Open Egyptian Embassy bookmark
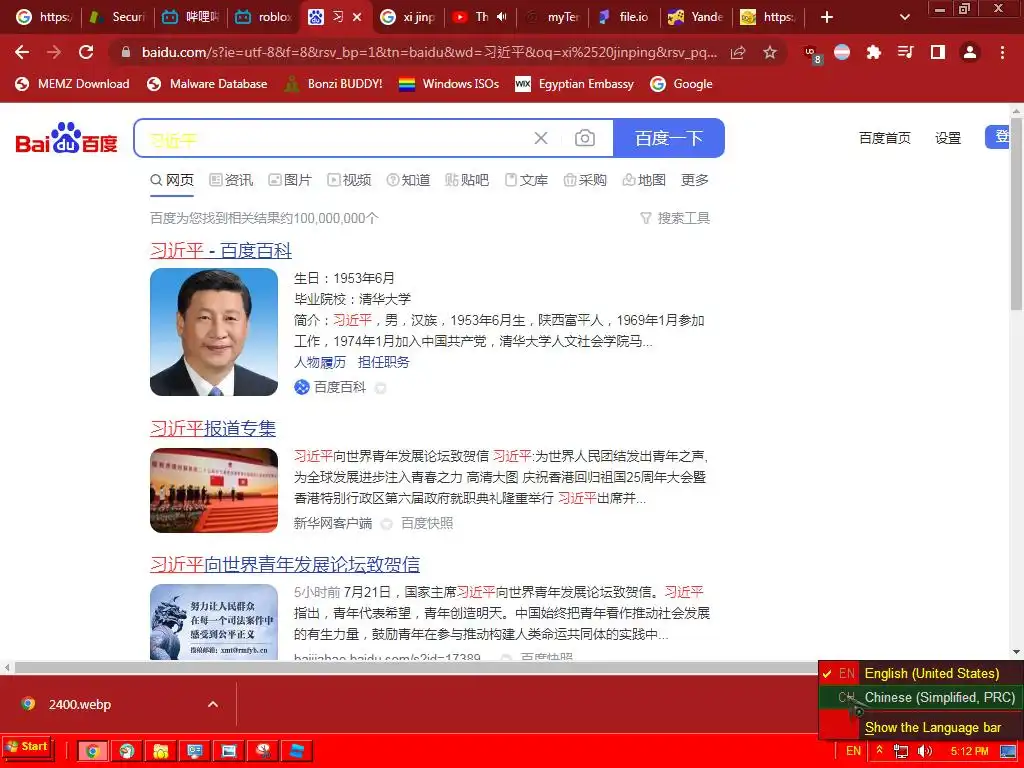This screenshot has width=1024, height=768. click(574, 84)
